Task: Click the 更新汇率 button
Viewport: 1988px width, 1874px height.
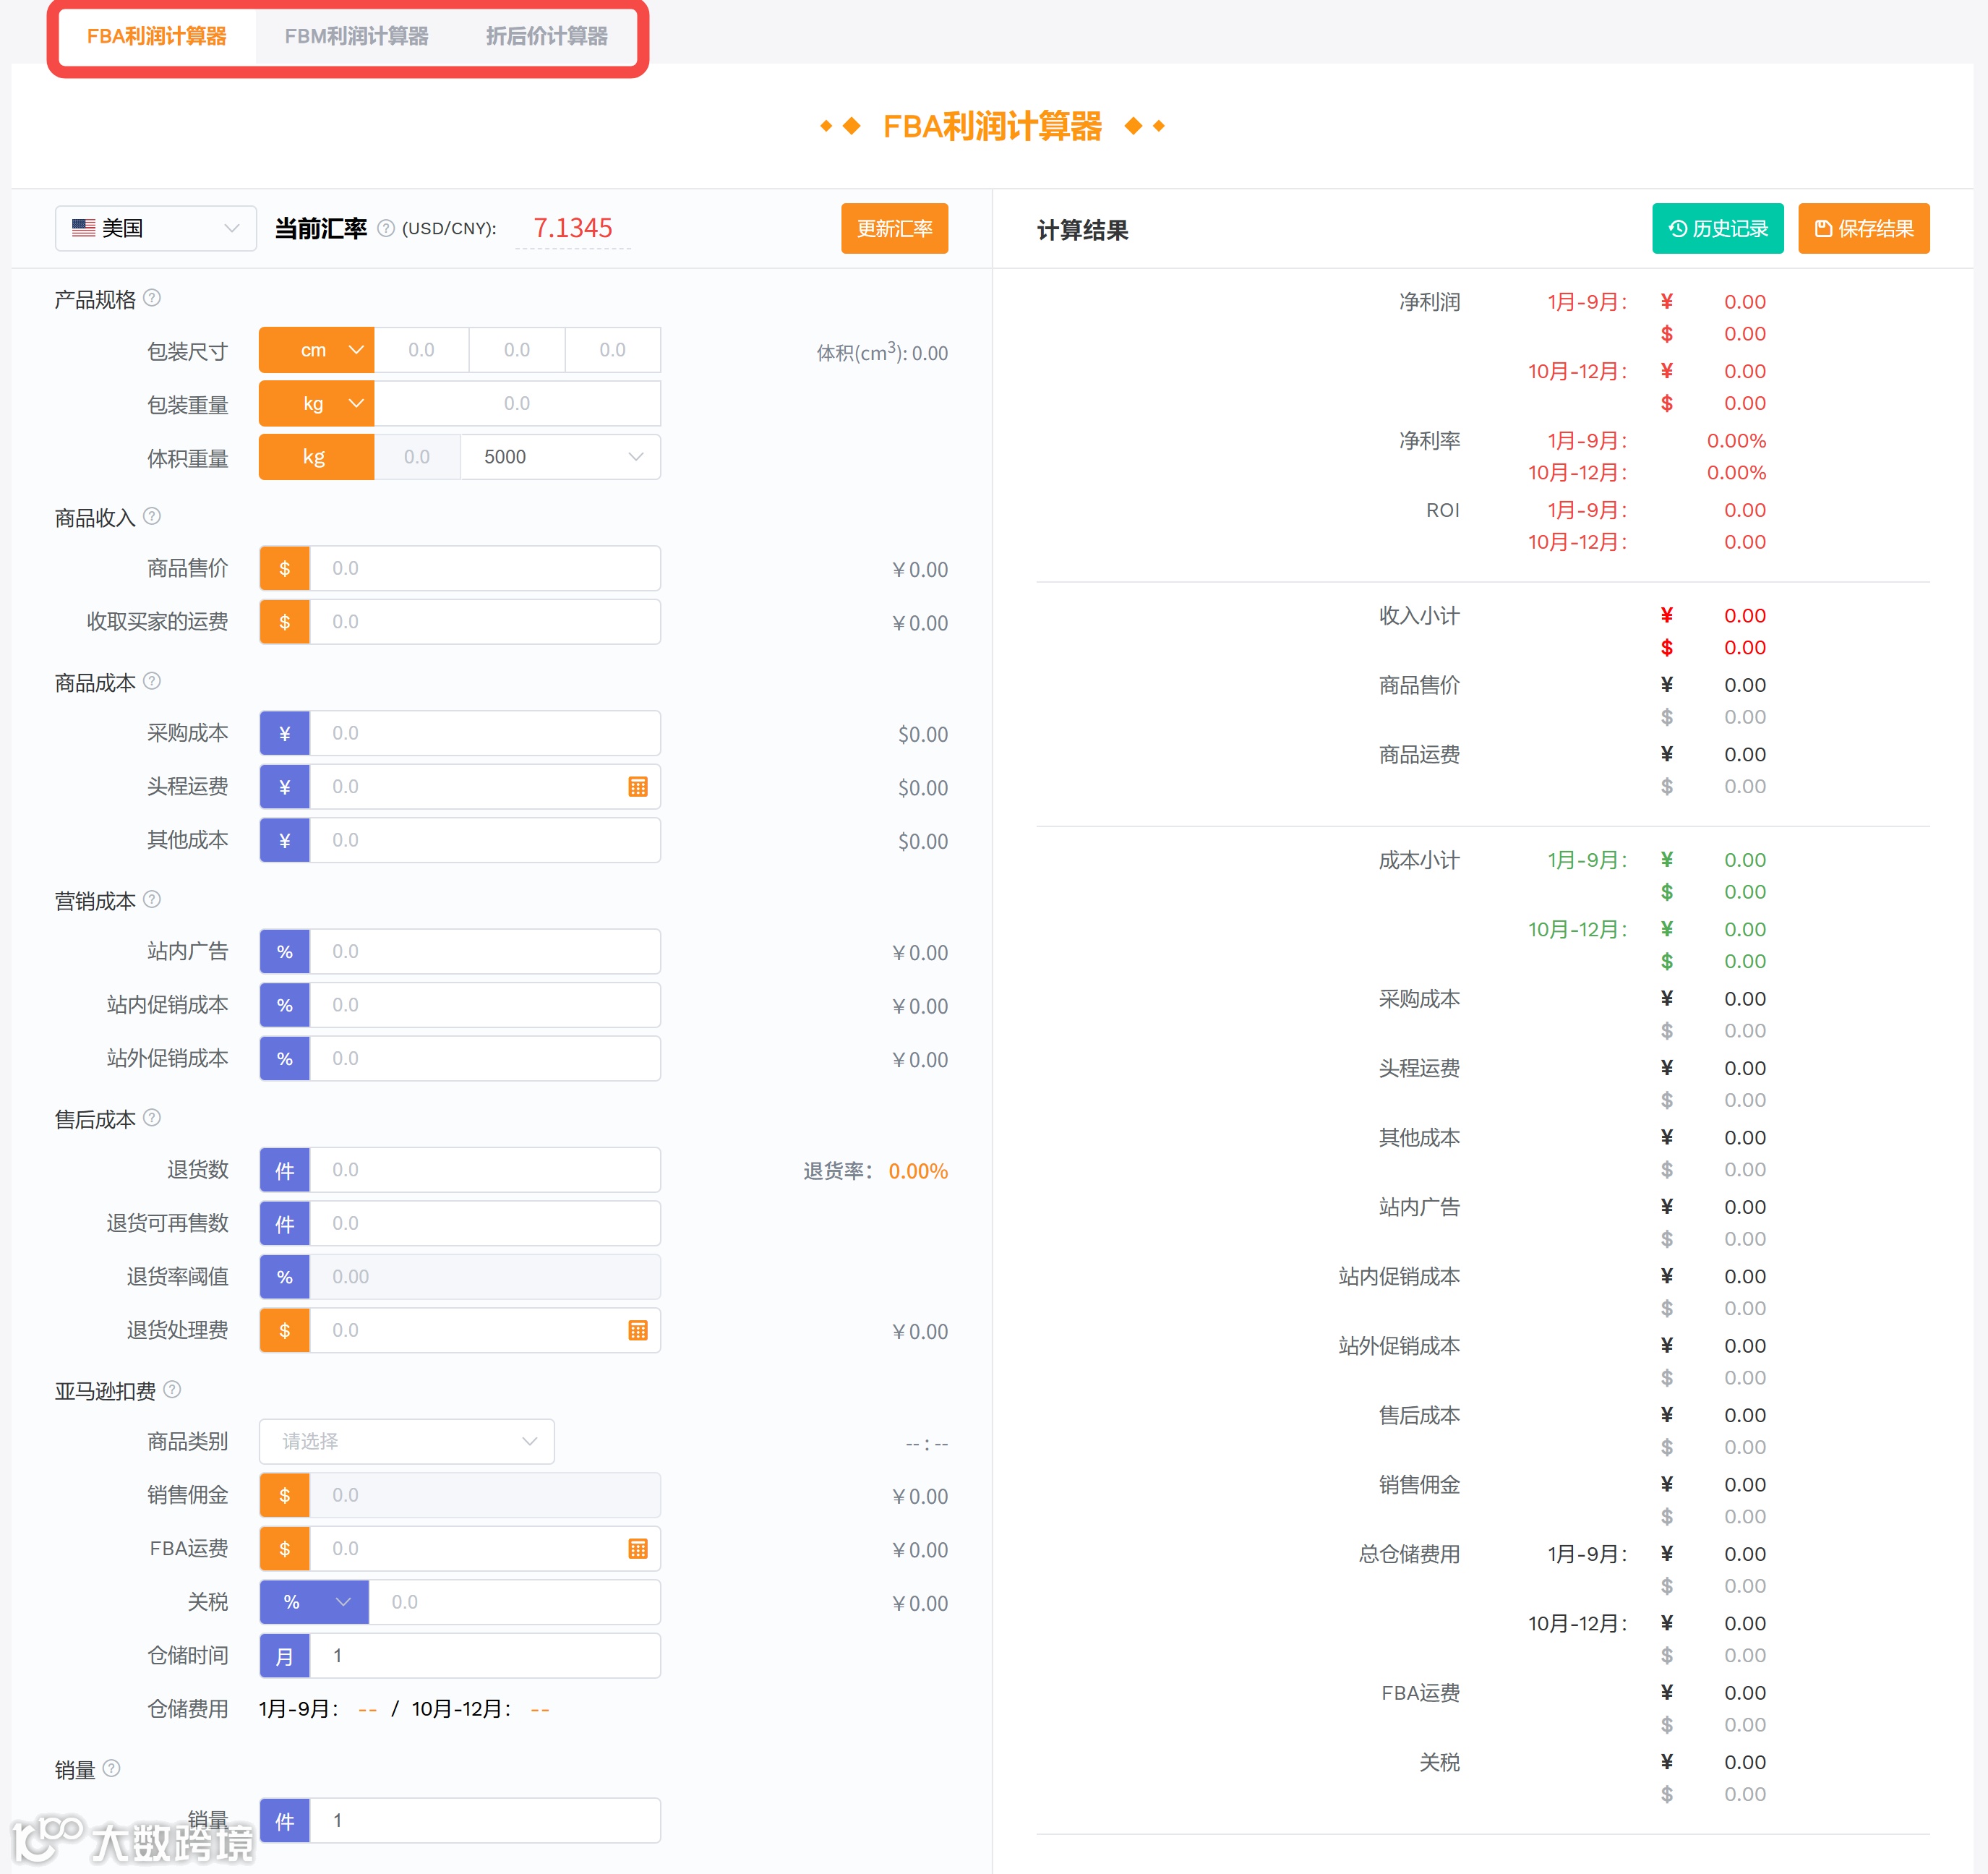Action: pos(894,228)
